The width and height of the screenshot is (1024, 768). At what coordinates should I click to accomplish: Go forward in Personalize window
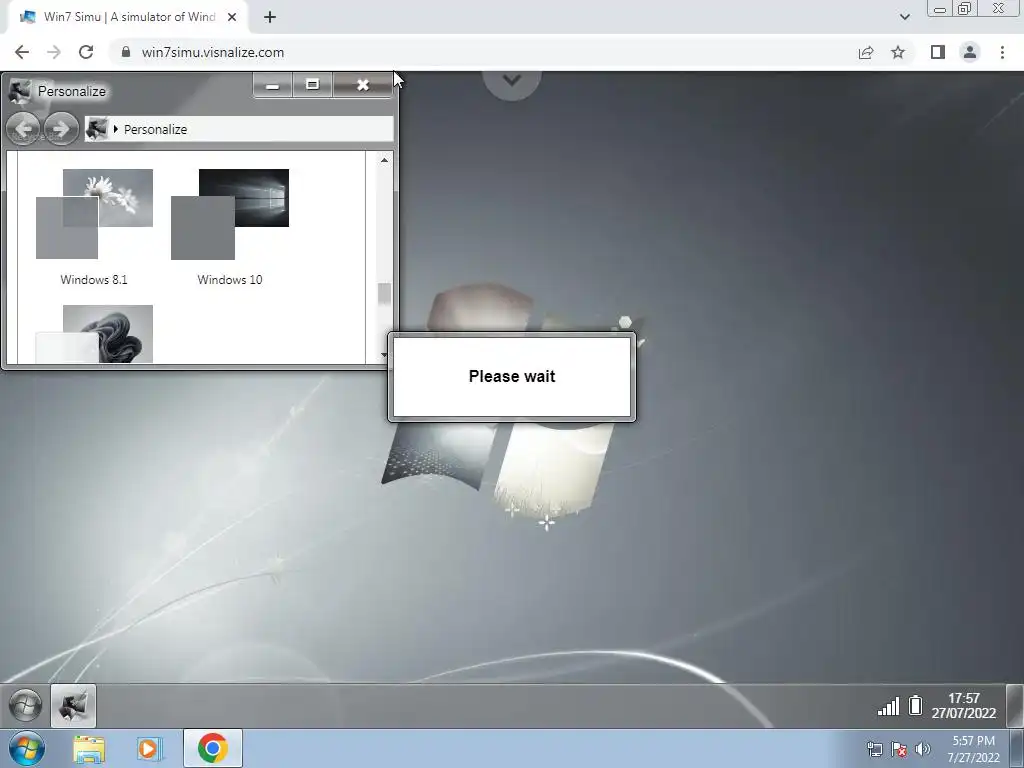pyautogui.click(x=61, y=129)
